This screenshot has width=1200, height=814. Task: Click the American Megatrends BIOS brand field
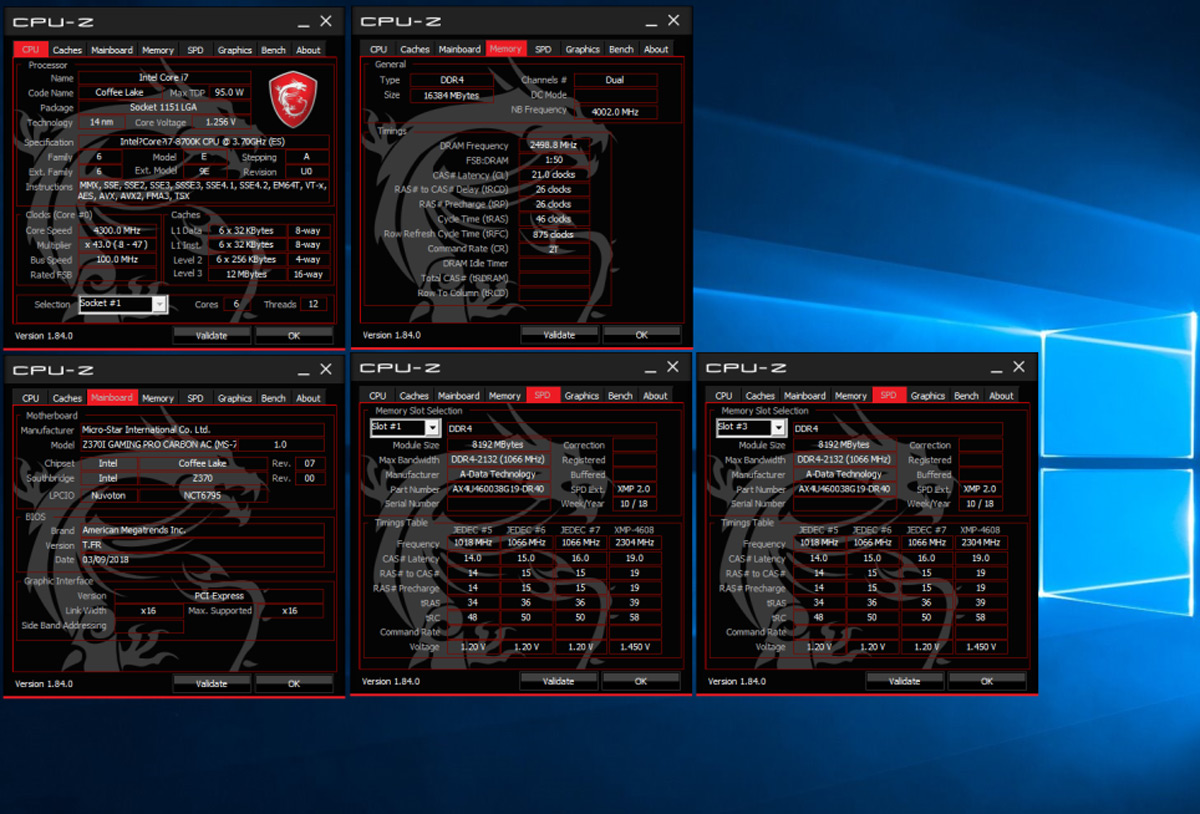[200, 531]
